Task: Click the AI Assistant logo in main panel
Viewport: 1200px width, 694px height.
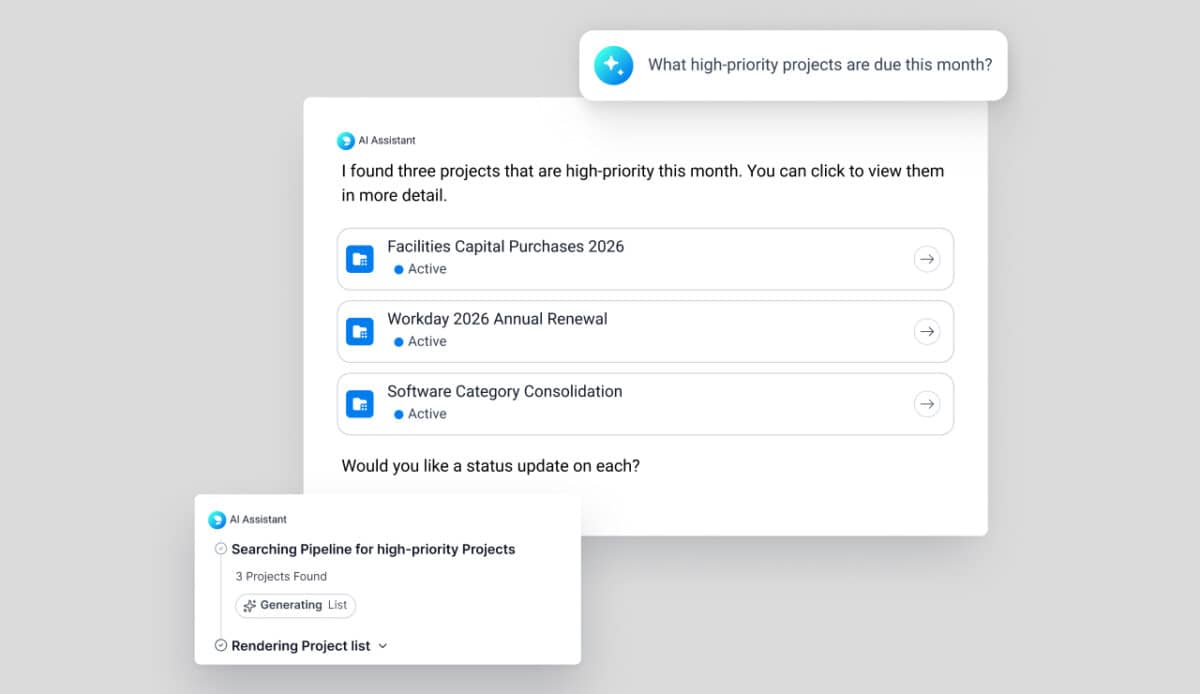Action: tap(346, 141)
